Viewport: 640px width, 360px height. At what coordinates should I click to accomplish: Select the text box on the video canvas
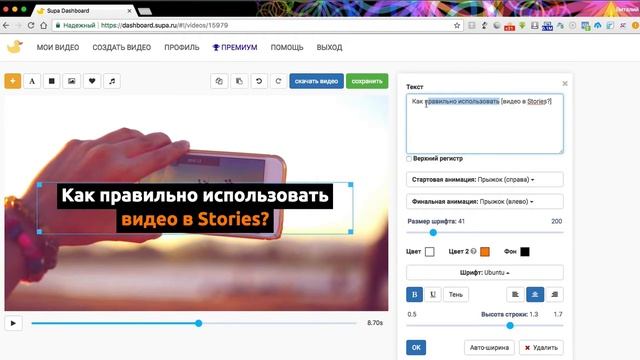coord(195,208)
